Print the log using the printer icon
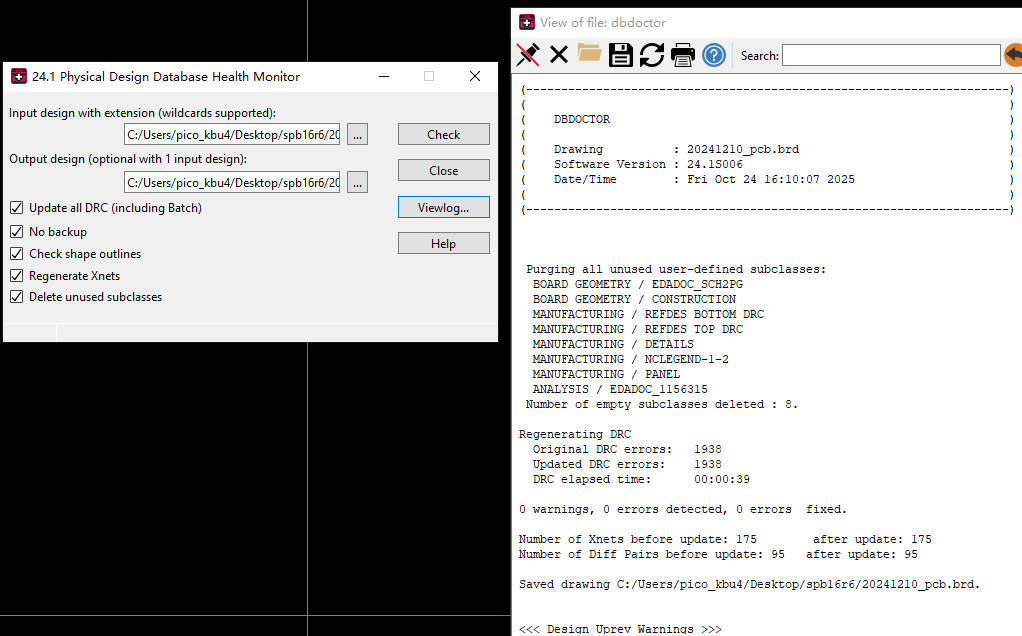Image resolution: width=1022 pixels, height=636 pixels. point(682,55)
